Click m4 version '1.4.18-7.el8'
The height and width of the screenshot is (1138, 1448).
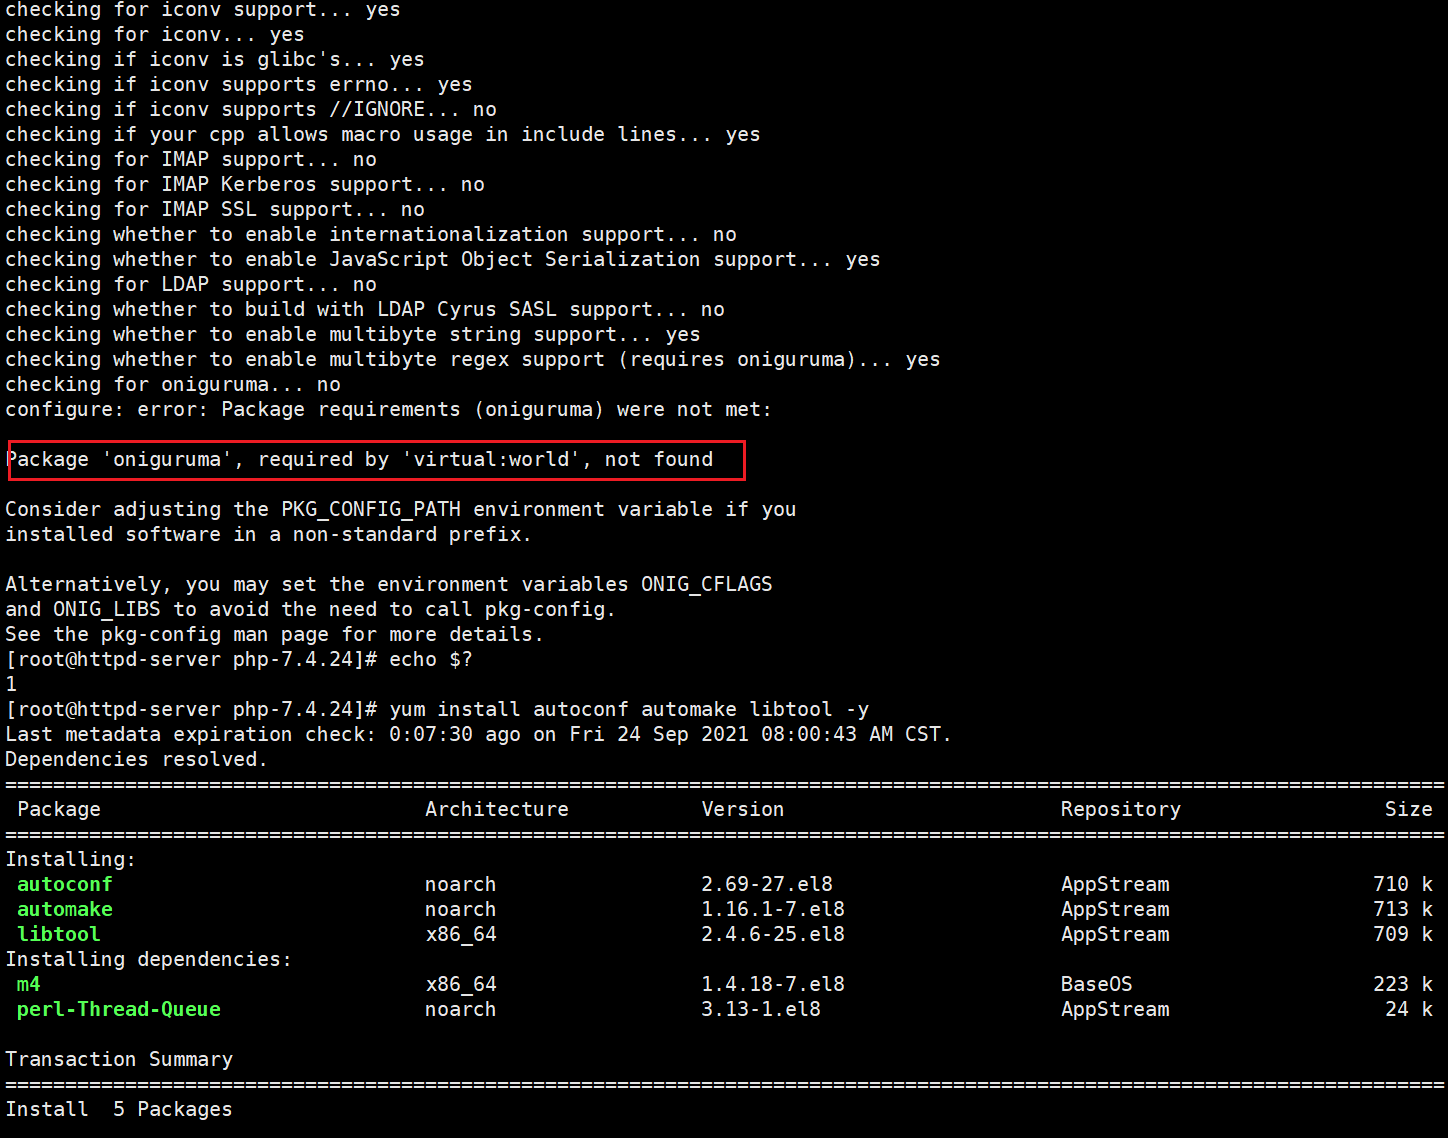(x=773, y=984)
